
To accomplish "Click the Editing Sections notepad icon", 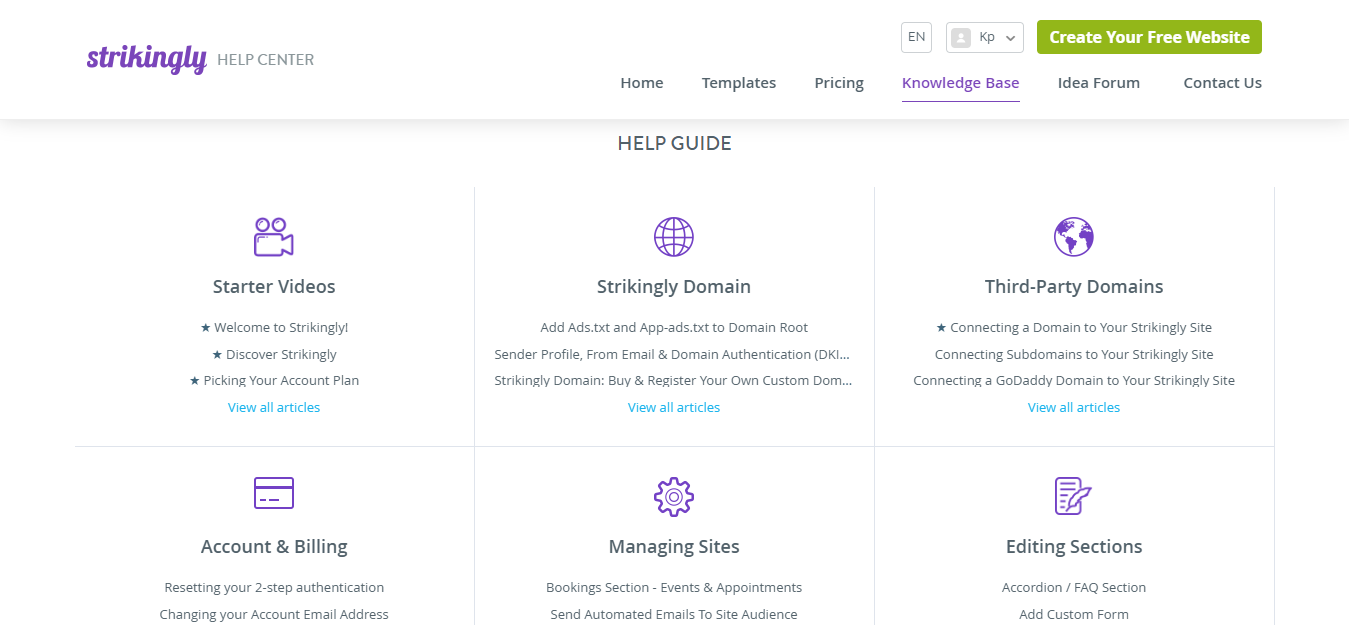I will (1073, 496).
